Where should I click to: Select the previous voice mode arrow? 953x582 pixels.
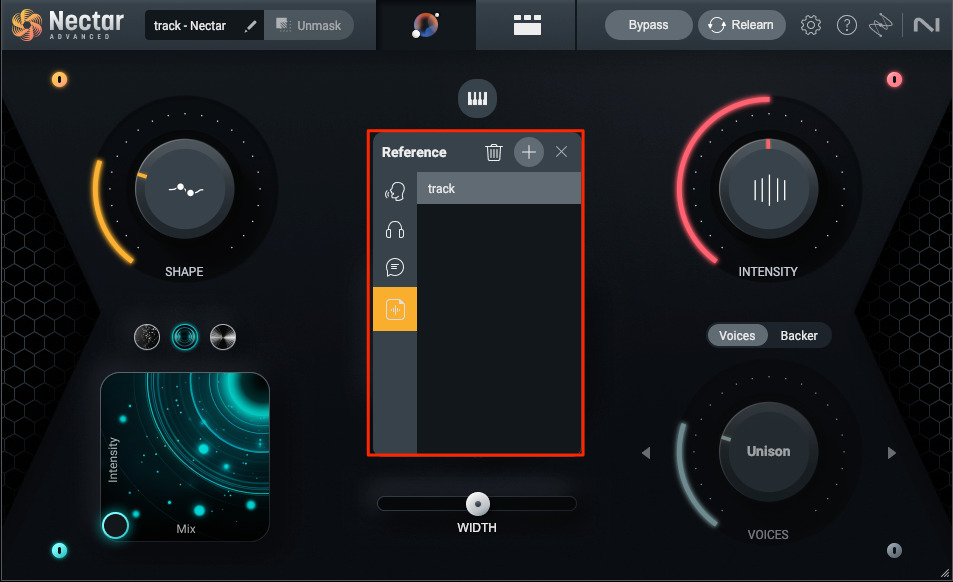(x=646, y=453)
